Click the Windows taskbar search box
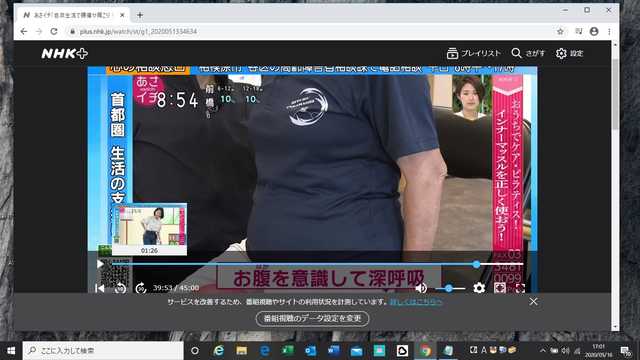Viewport: 640px width, 360px height. click(103, 350)
